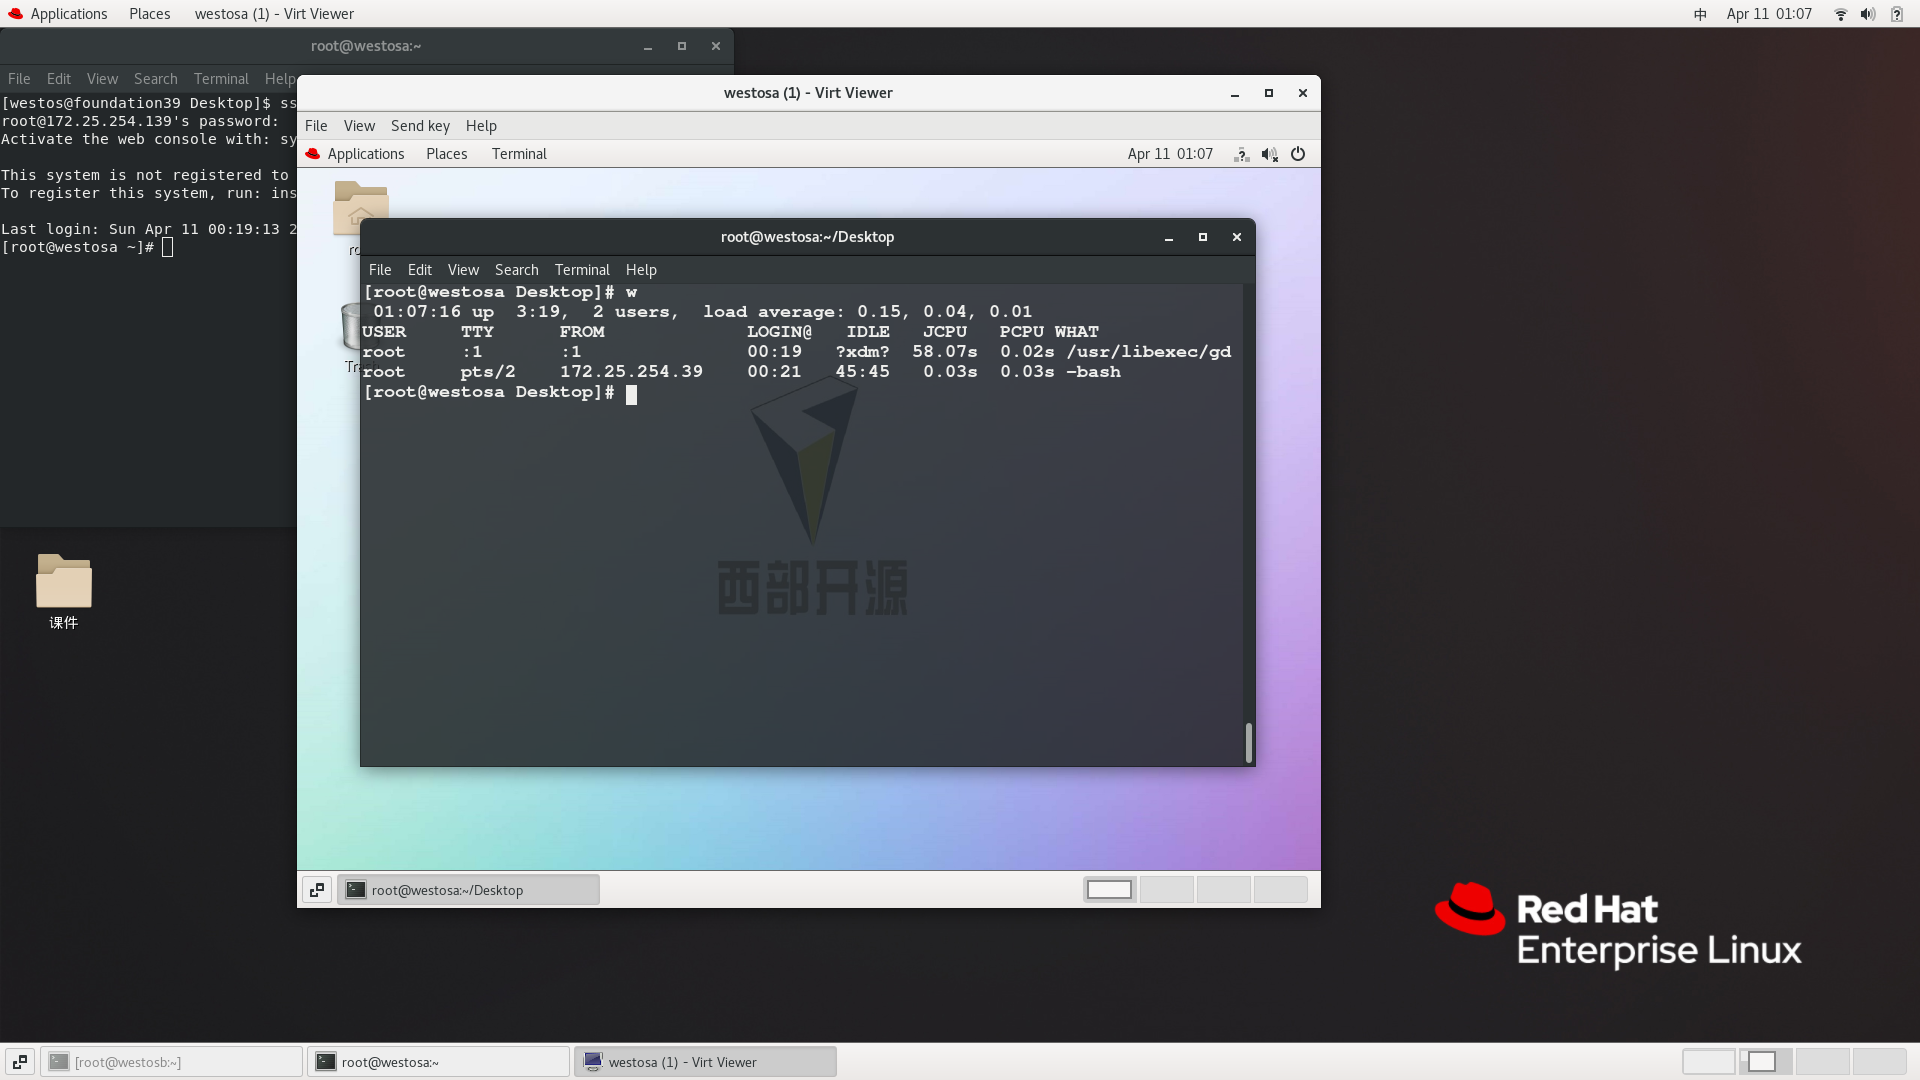Image resolution: width=1920 pixels, height=1080 pixels.
Task: Open Virt Viewer View menu
Action: [359, 126]
